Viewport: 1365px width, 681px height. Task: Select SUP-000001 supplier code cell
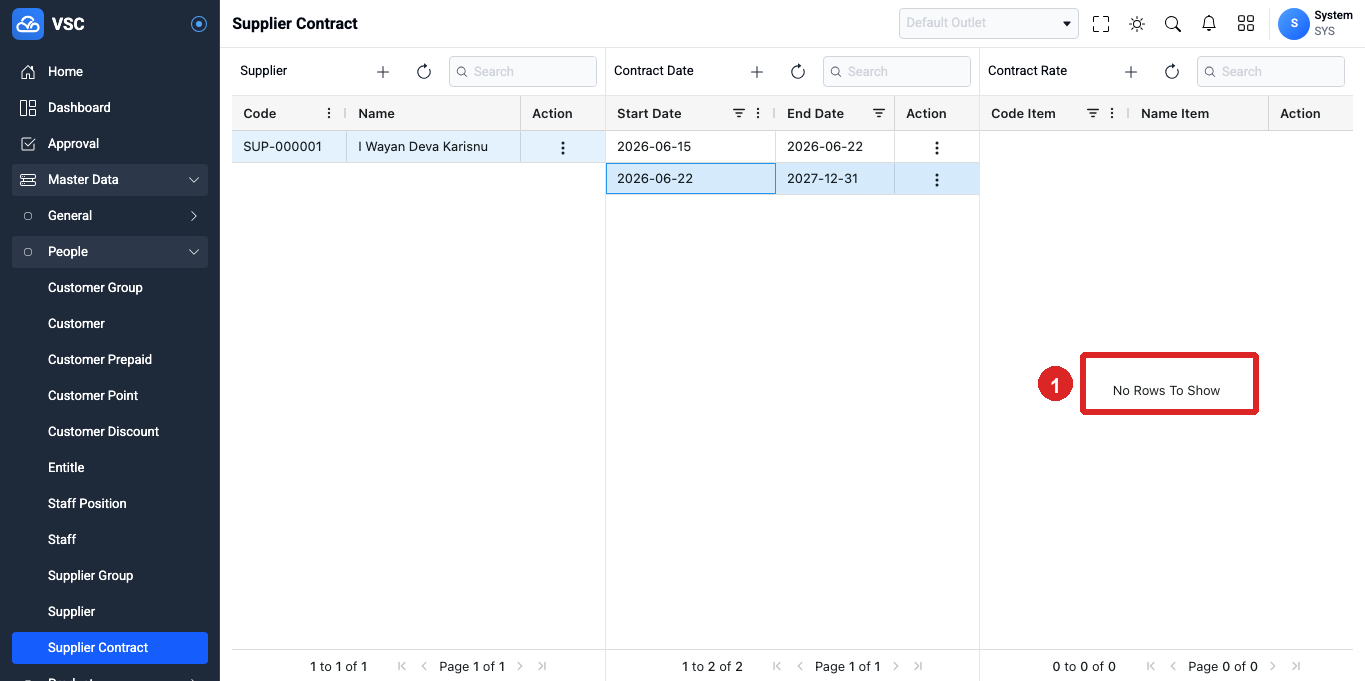tap(289, 147)
